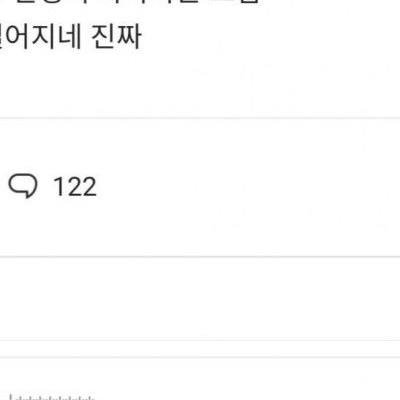The height and width of the screenshot is (400, 400).
Task: Click the blurred text at the page bottom
Action: [x=52, y=398]
